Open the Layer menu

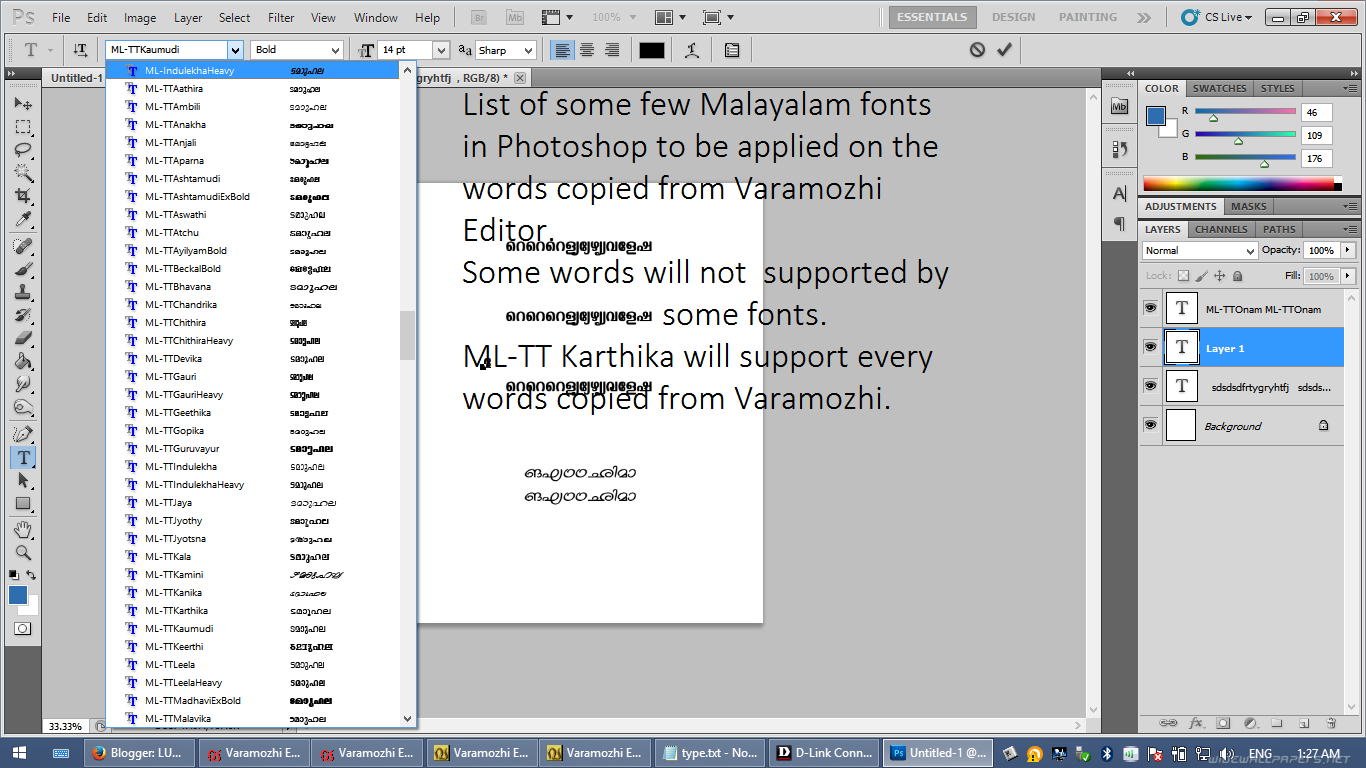188,18
